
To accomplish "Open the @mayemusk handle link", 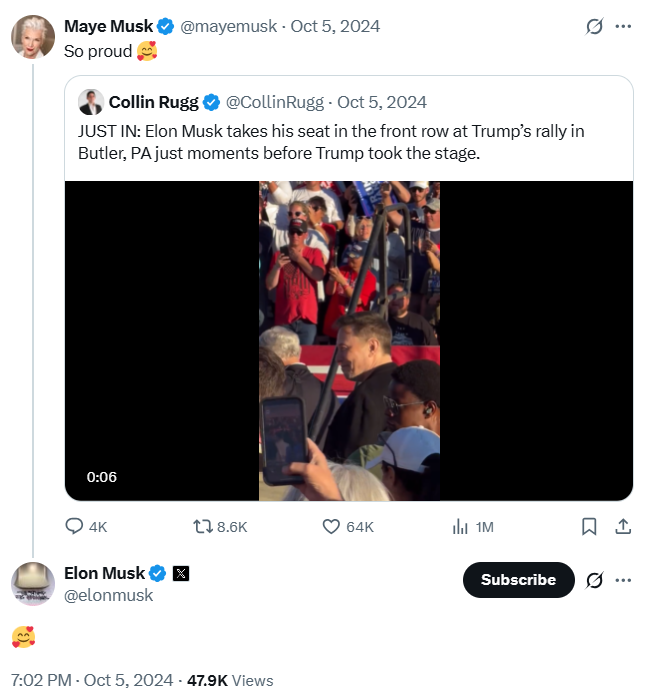I will (229, 26).
